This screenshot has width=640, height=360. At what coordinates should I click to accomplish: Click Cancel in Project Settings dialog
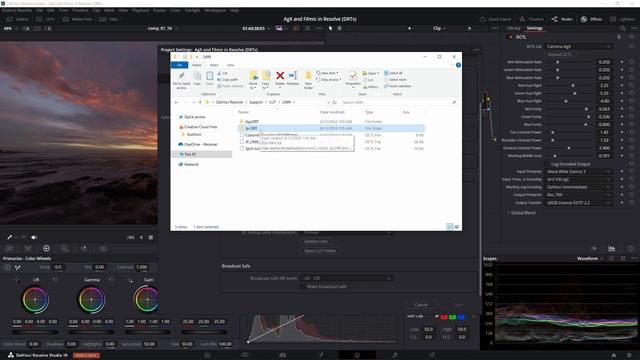pyautogui.click(x=421, y=305)
